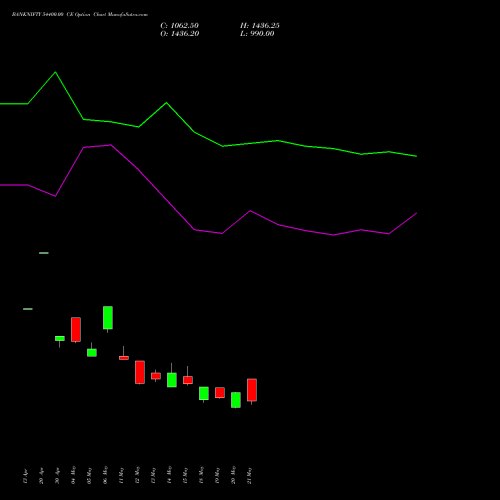Click the 14 May date label
This screenshot has width=500, height=500.
169,475
